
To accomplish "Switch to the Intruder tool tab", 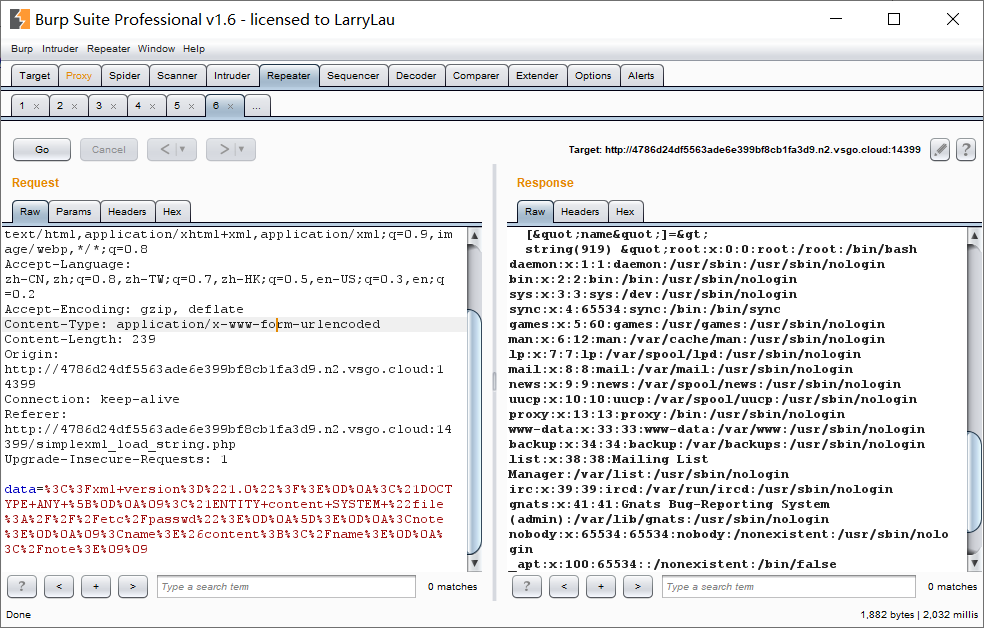I will (232, 75).
